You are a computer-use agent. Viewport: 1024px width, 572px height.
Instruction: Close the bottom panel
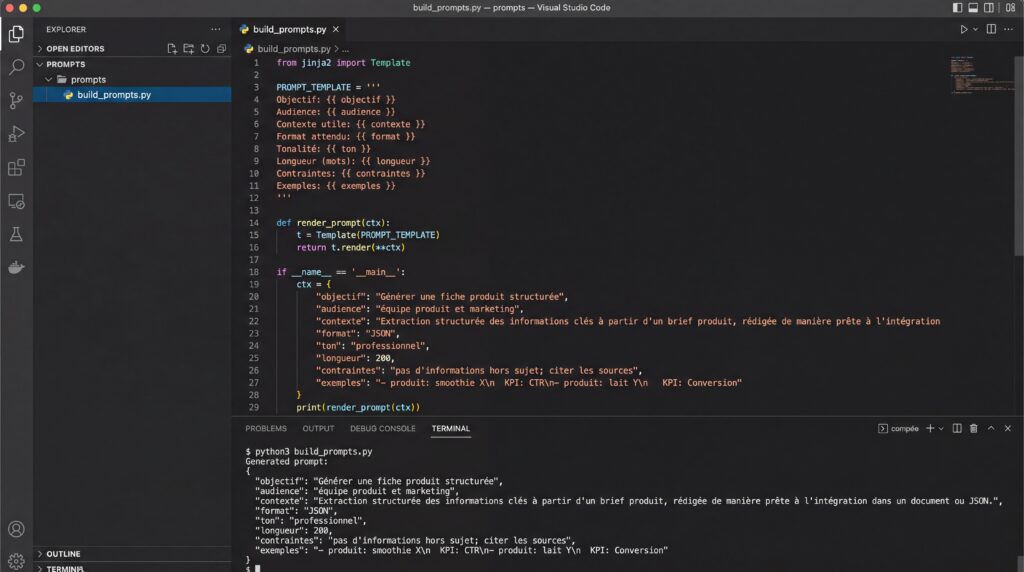pyautogui.click(x=1008, y=428)
